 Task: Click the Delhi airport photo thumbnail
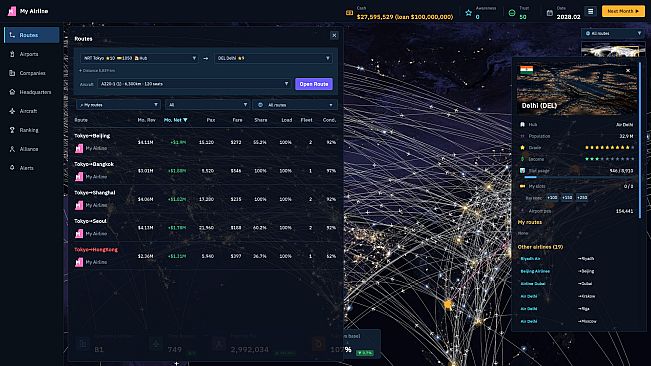click(x=577, y=88)
